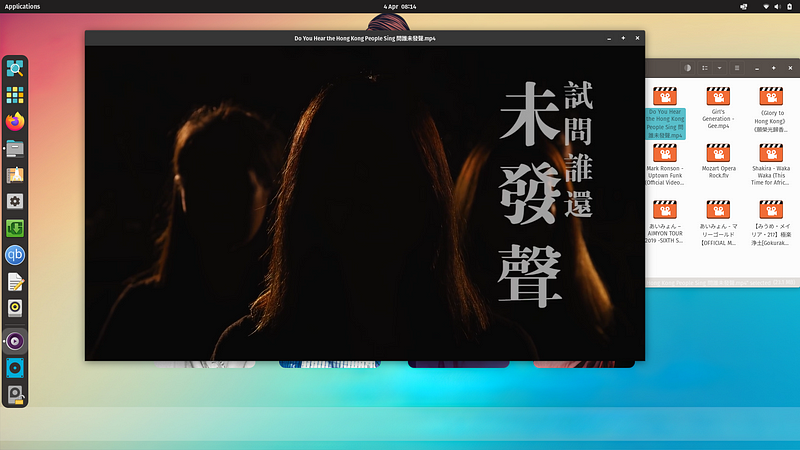Viewport: 800px width, 450px height.
Task: Toggle dark mode button in file manager header
Action: 688,68
